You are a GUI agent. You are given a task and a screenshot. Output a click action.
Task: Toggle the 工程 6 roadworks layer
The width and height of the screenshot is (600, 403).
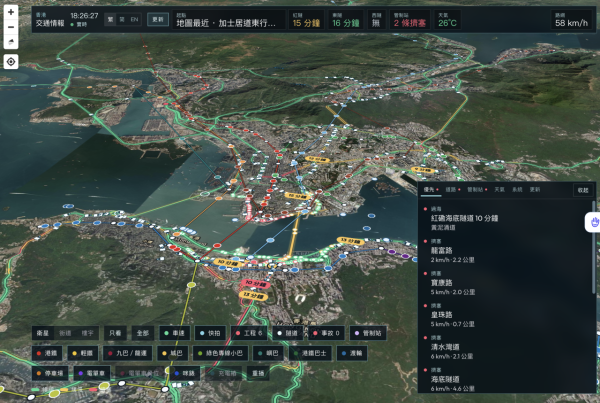pyautogui.click(x=249, y=333)
